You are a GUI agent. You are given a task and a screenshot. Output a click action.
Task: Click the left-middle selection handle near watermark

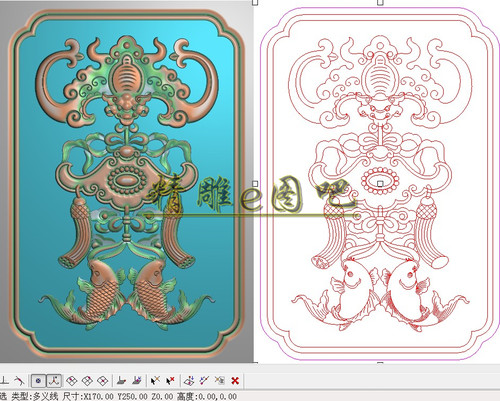(x=255, y=184)
